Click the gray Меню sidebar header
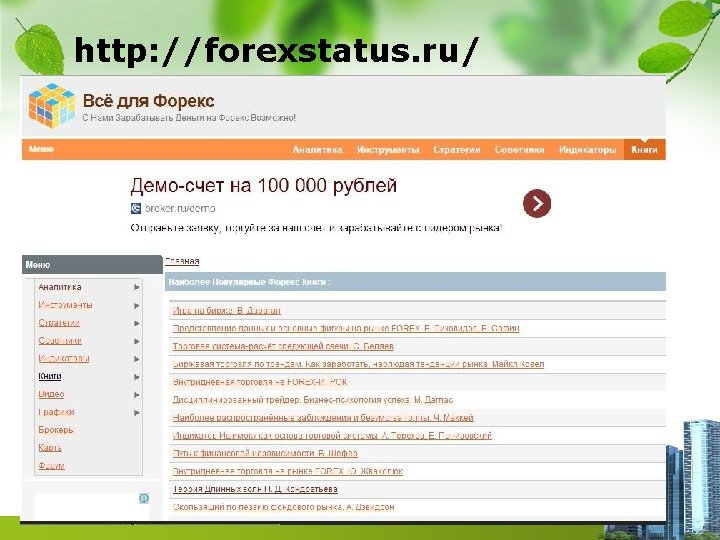This screenshot has height=540, width=720. (x=92, y=264)
